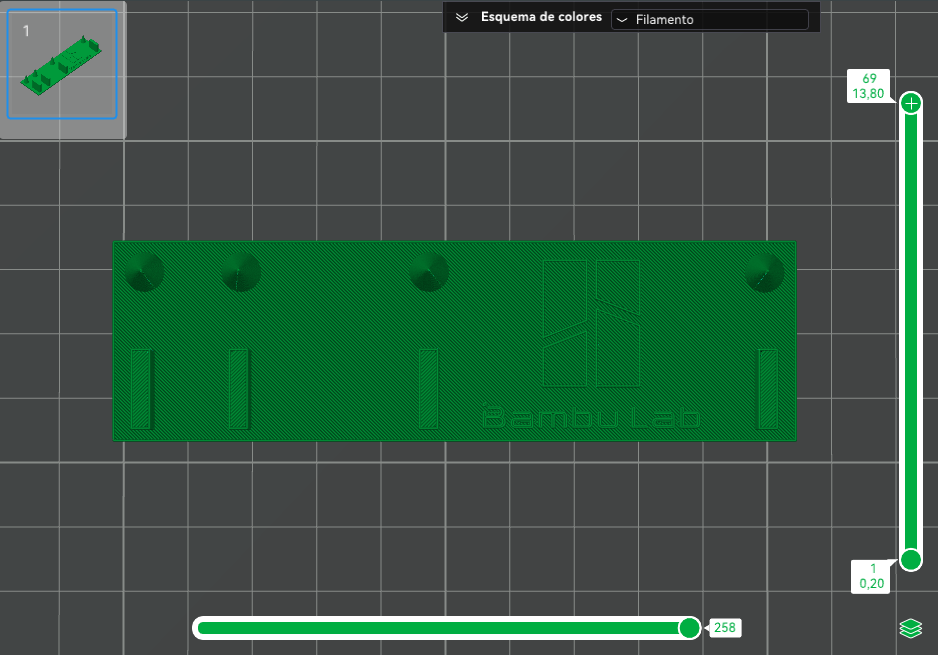938x655 pixels.
Task: Click the 258 move count label
Action: pos(725,627)
